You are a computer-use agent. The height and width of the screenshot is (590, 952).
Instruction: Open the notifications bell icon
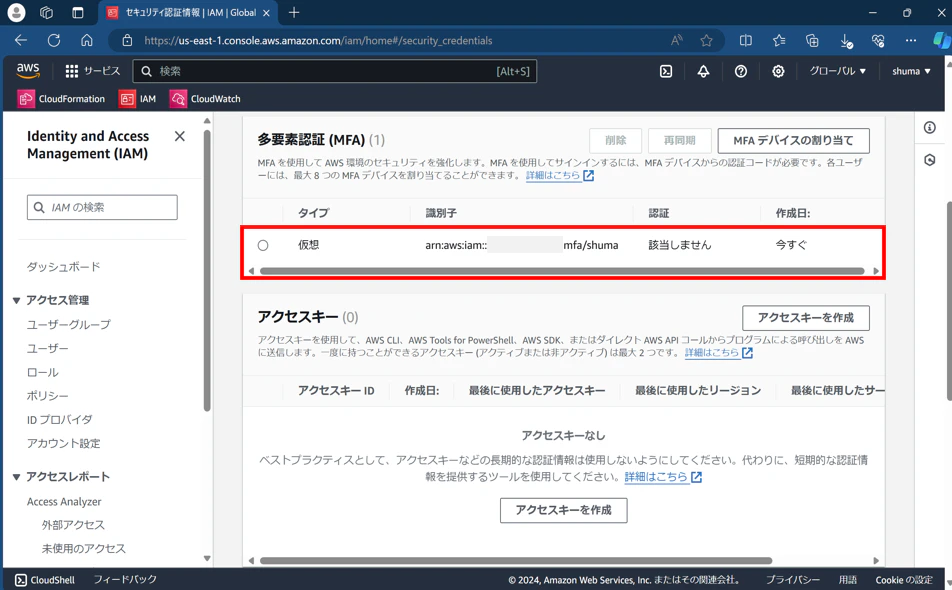pyautogui.click(x=703, y=72)
